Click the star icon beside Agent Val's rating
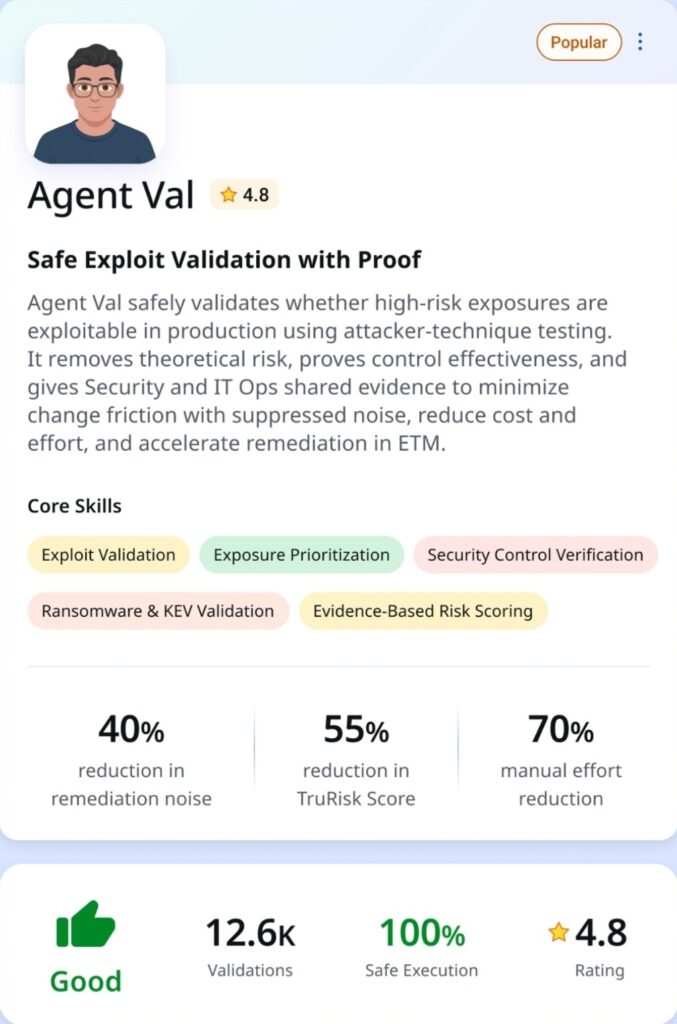Viewport: 677px width, 1024px height. coord(228,195)
